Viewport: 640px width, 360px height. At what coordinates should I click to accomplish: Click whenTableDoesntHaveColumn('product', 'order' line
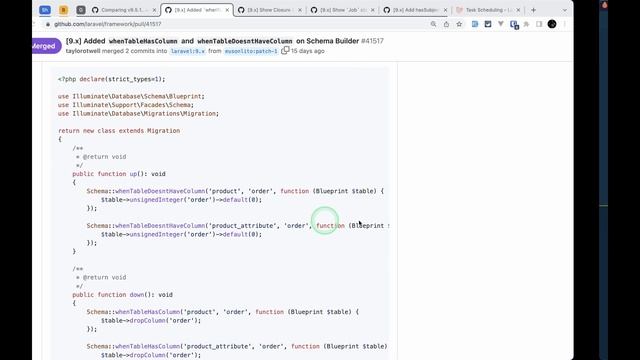coord(235,191)
